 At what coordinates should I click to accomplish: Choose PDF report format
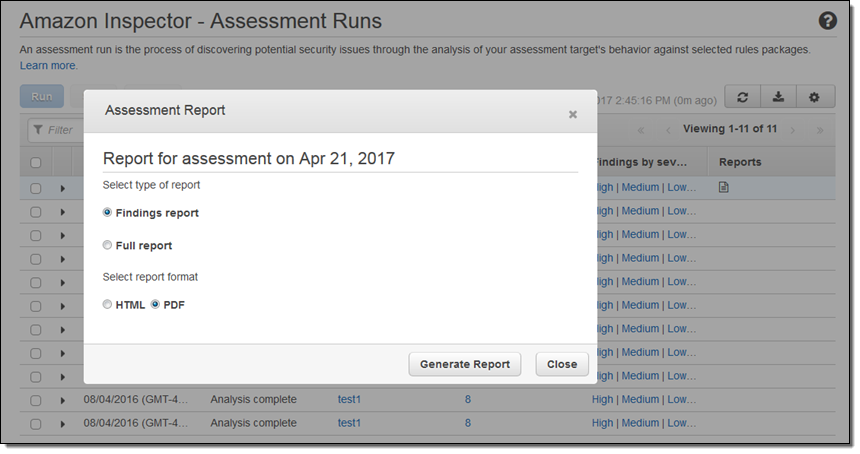tap(155, 305)
